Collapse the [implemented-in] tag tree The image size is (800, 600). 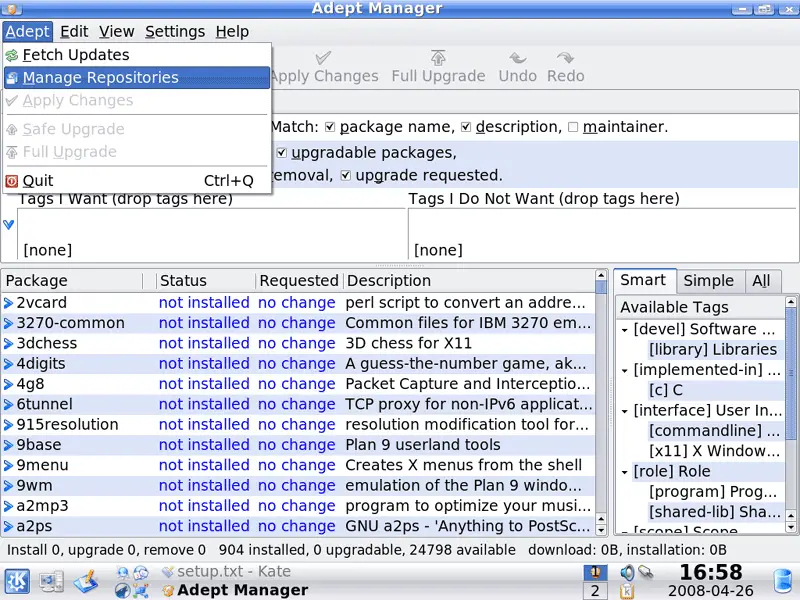point(624,370)
